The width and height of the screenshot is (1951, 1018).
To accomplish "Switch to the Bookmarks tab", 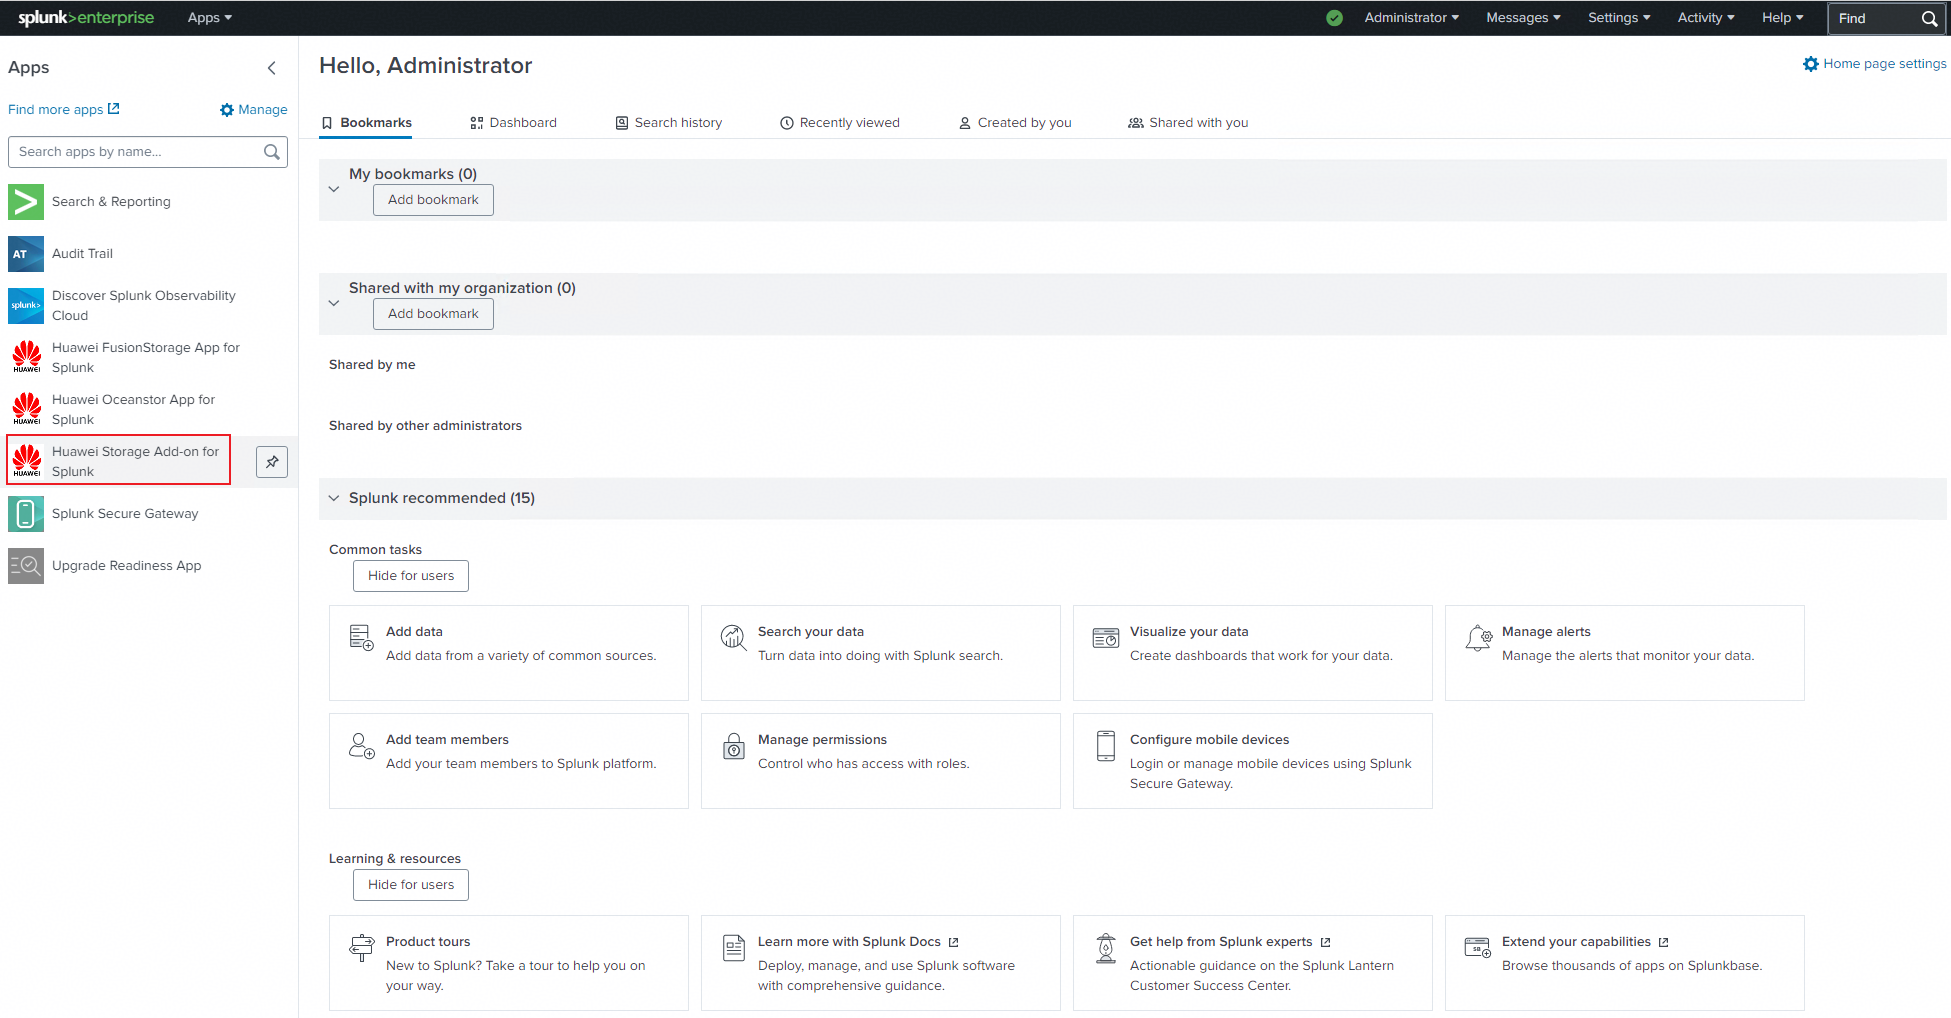I will click(x=366, y=123).
